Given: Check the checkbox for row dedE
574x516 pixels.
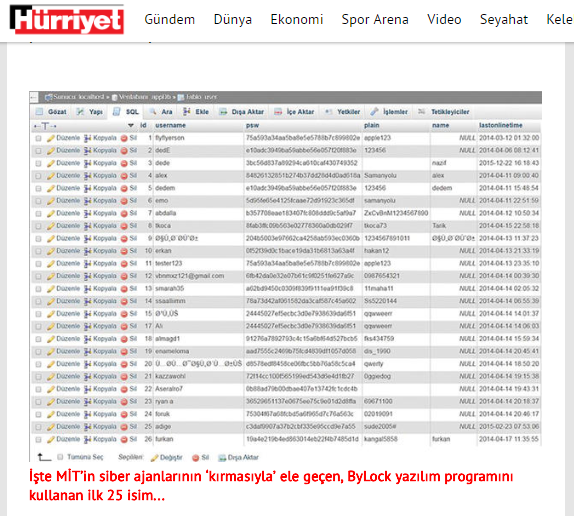Looking at the screenshot, I should coord(38,151).
